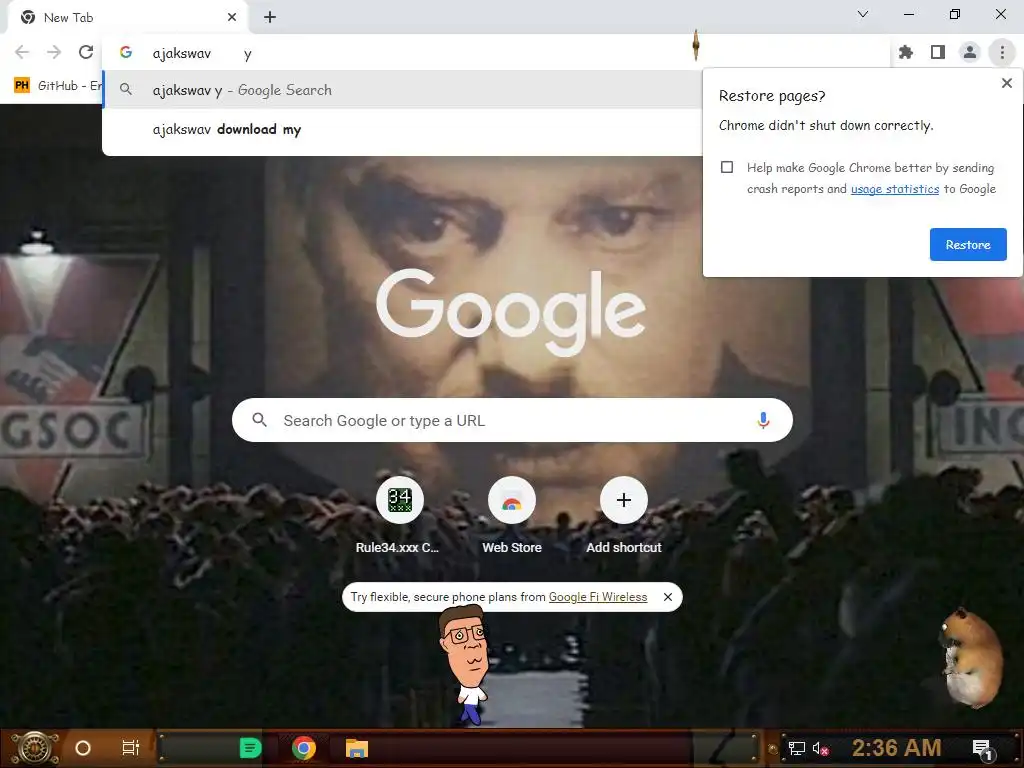
Task: Click the Restore button
Action: point(968,244)
